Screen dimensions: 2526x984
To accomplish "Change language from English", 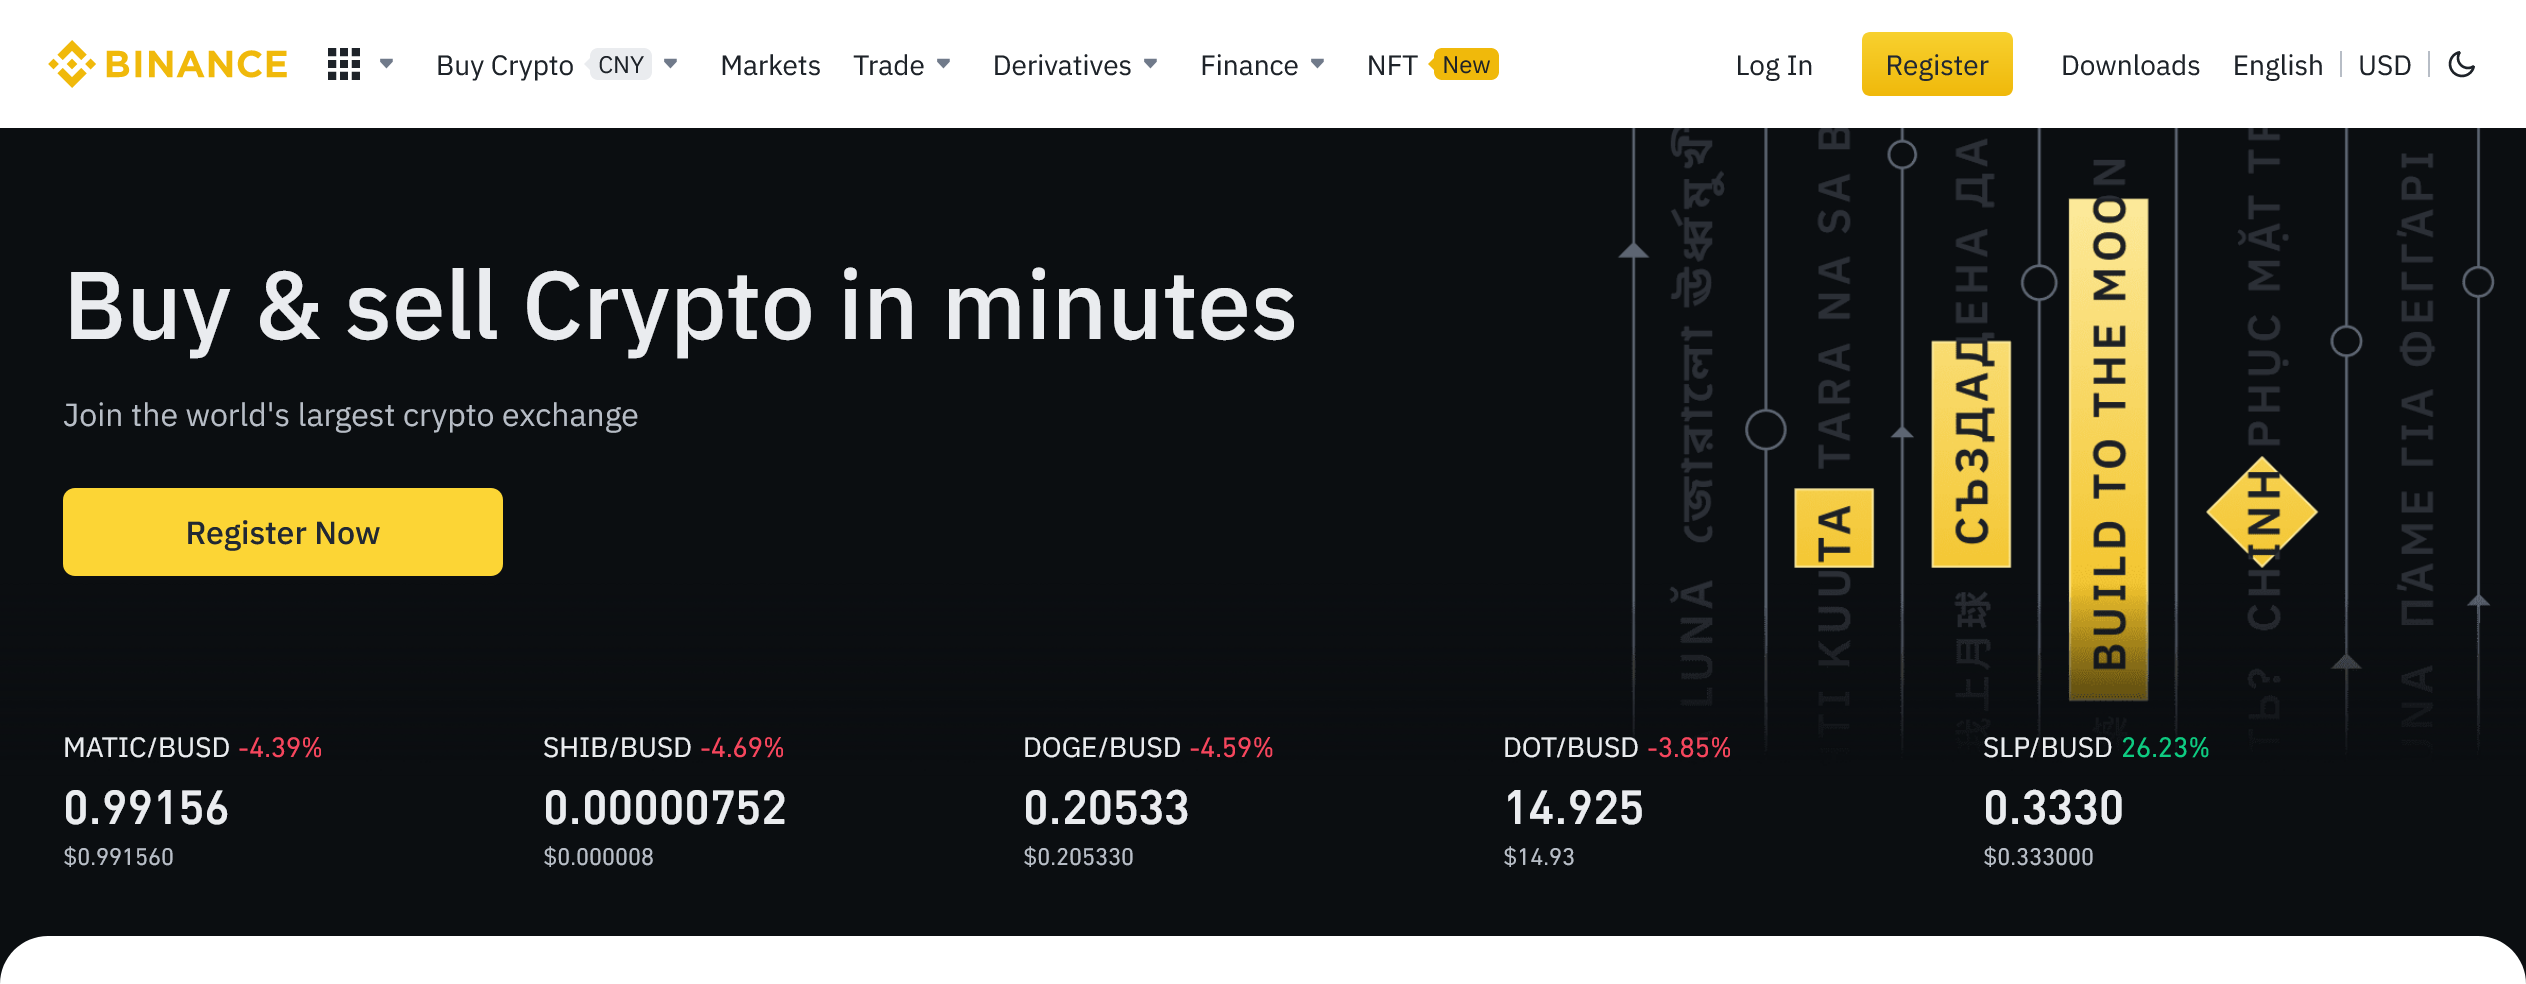I will click(x=2277, y=65).
